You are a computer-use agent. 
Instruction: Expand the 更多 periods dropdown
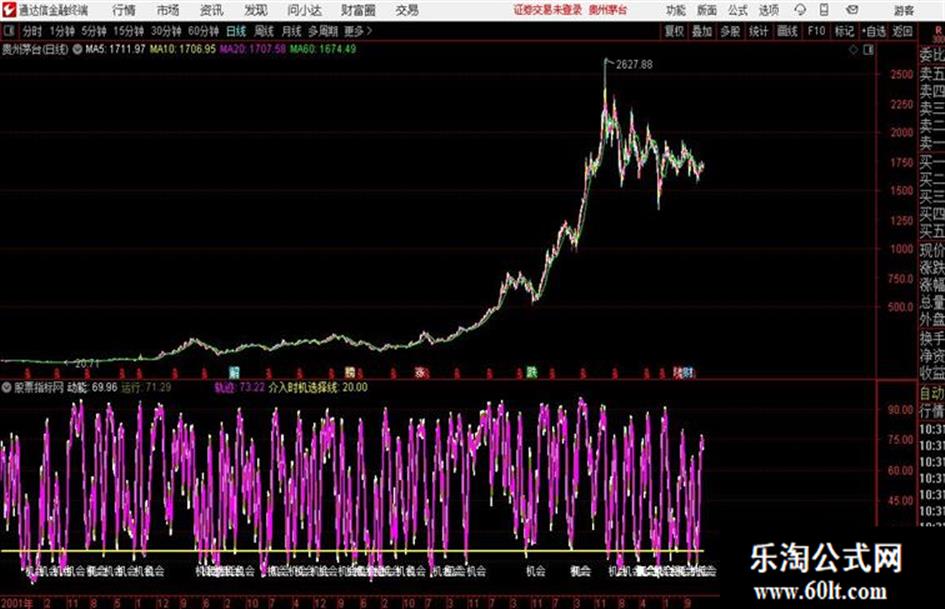click(x=358, y=31)
